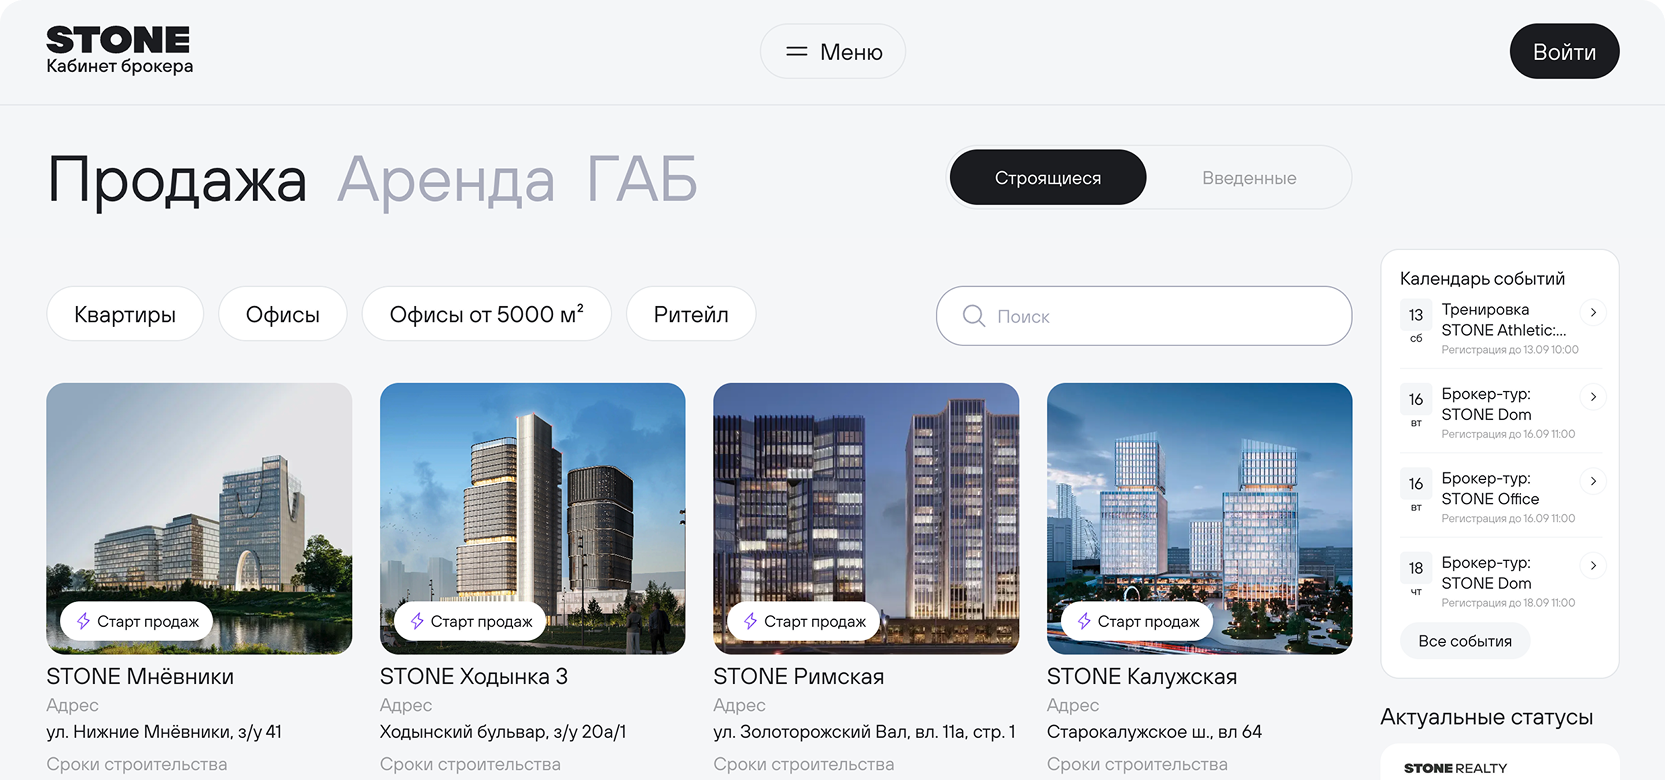The image size is (1665, 780).
Task: Open STONE Ходынка 3 project image
Action: click(533, 518)
